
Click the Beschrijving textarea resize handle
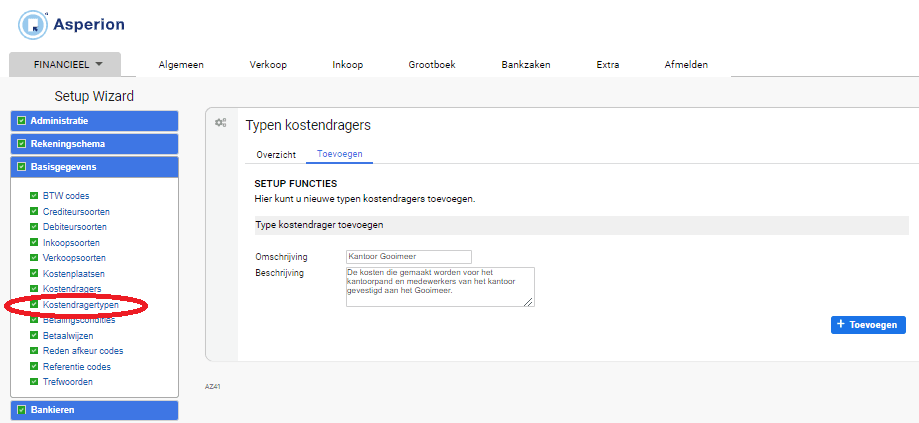coord(529,302)
